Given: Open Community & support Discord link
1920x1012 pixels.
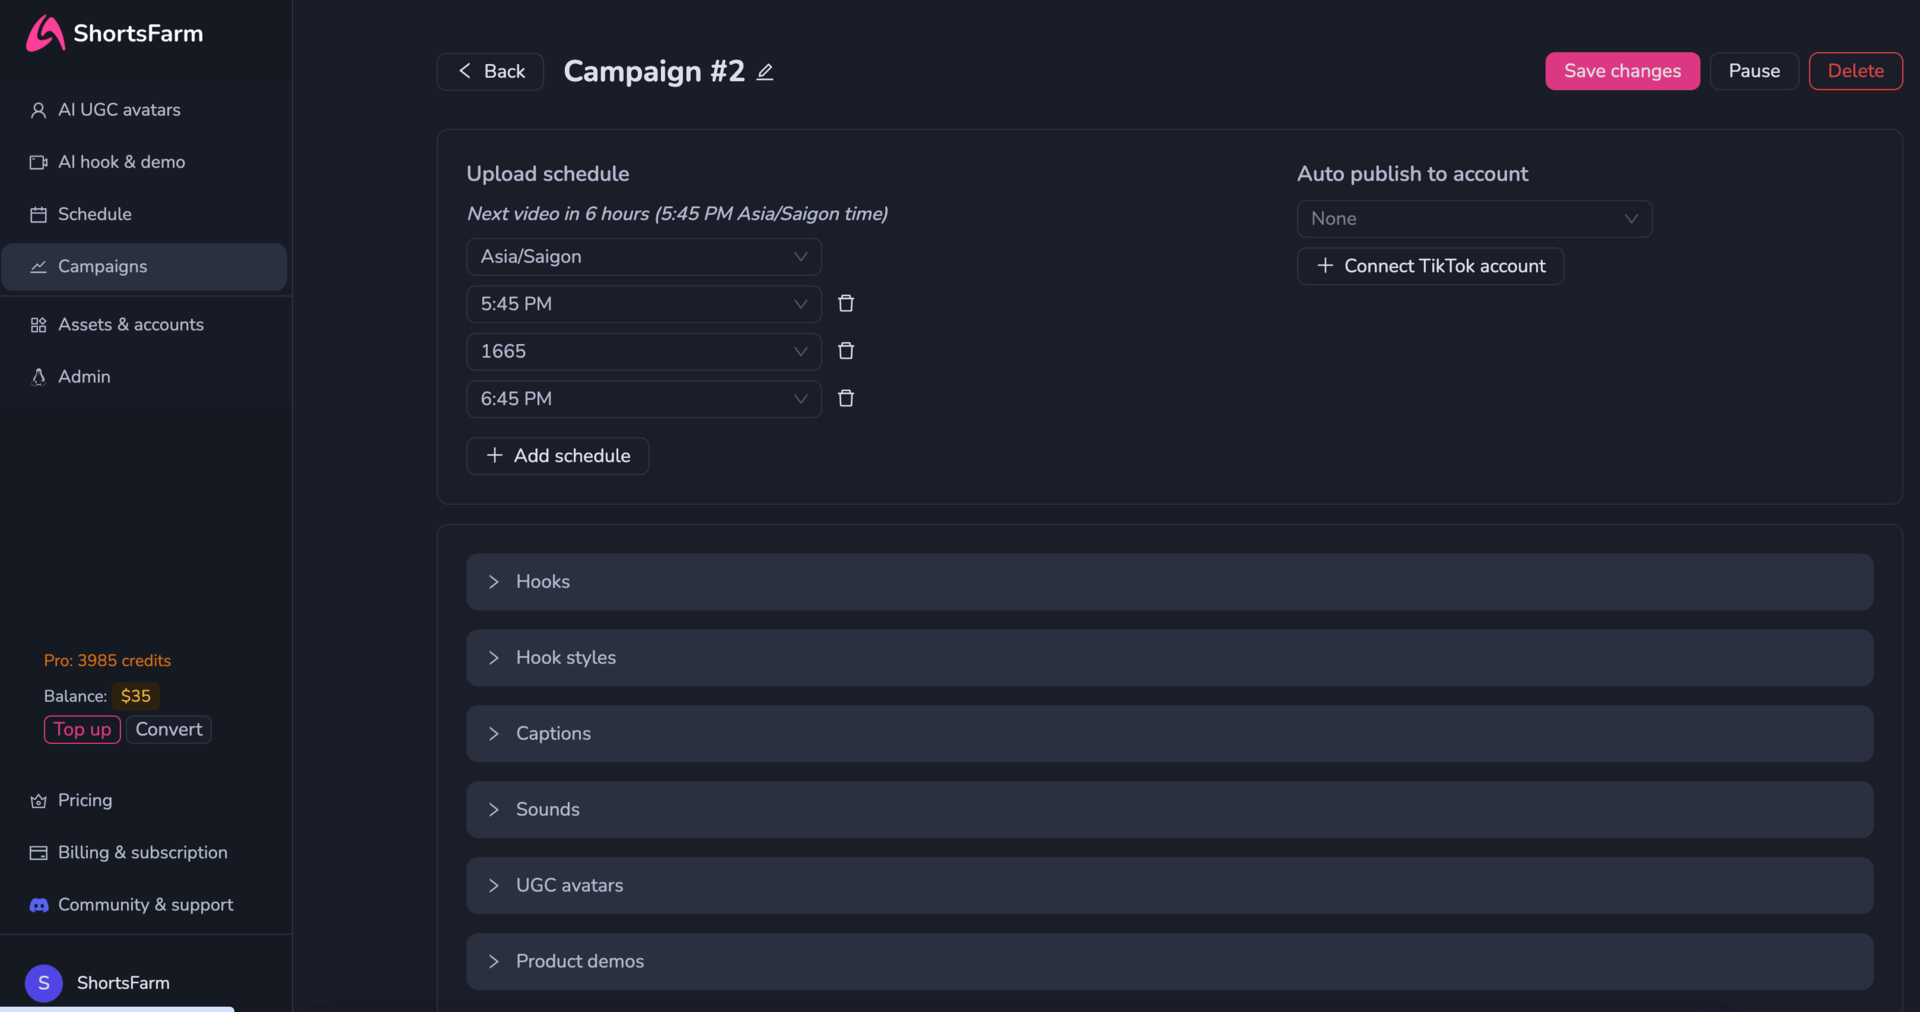Looking at the screenshot, I should tap(145, 905).
